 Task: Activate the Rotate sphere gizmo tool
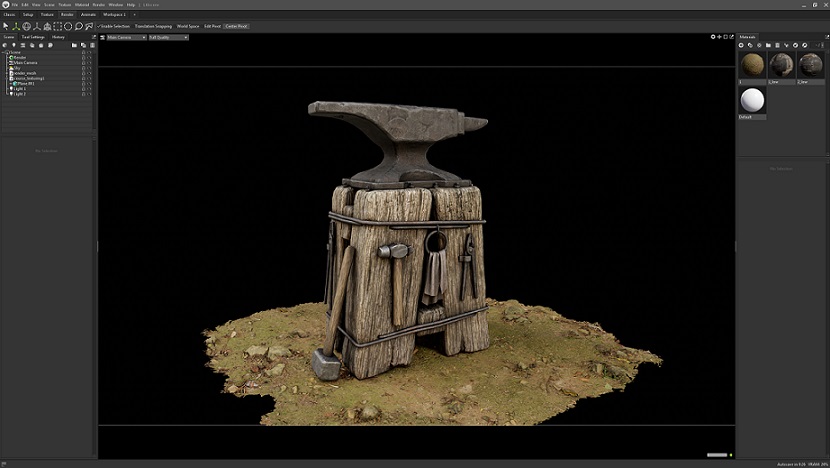26,26
